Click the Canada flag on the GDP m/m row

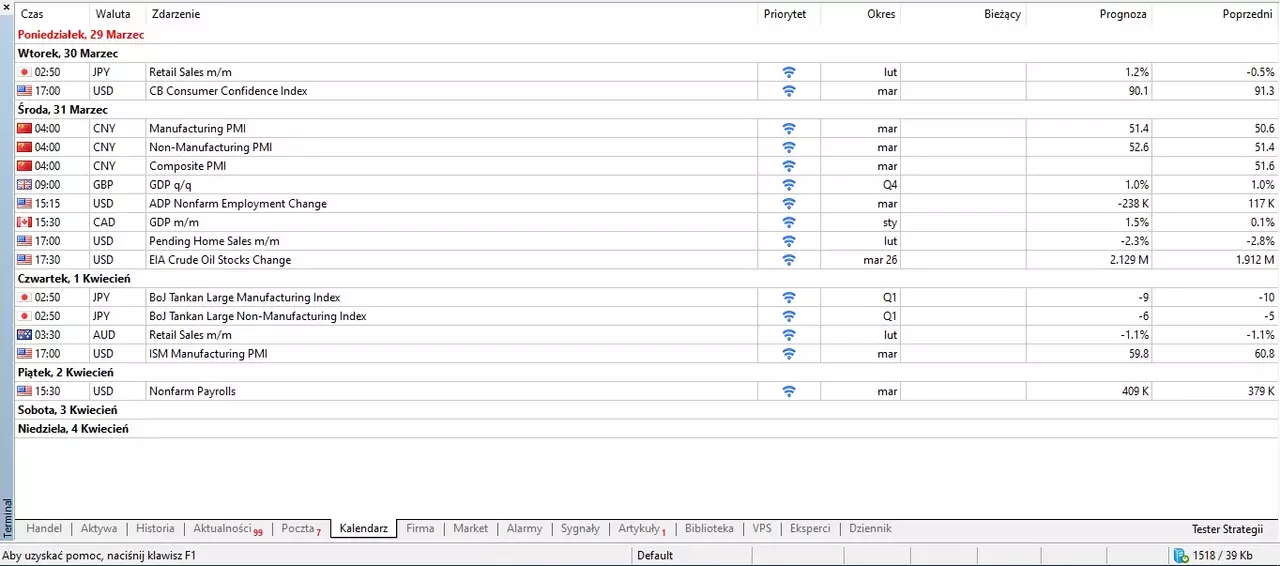tap(24, 222)
